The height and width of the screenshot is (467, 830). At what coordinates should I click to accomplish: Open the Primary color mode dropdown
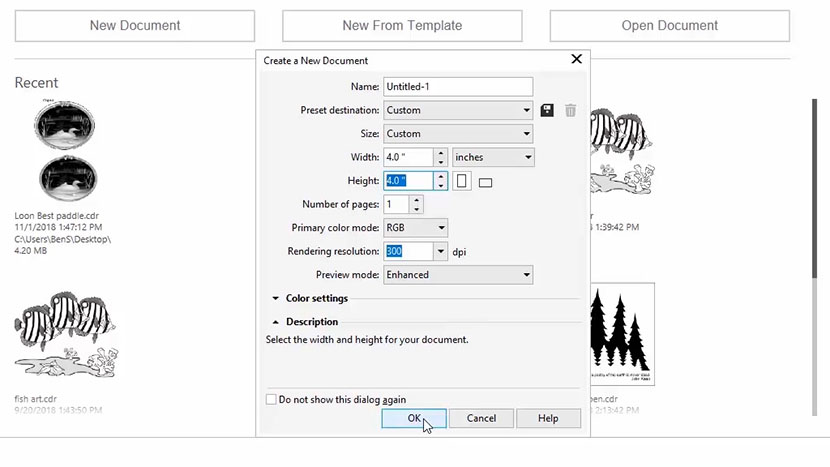point(415,228)
